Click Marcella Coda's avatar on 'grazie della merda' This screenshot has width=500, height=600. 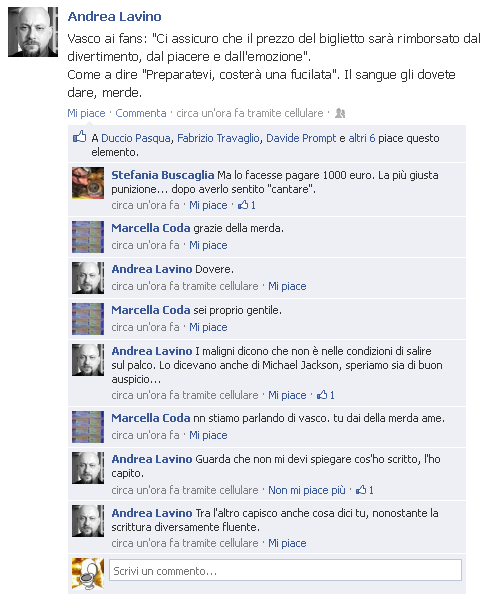point(88,237)
